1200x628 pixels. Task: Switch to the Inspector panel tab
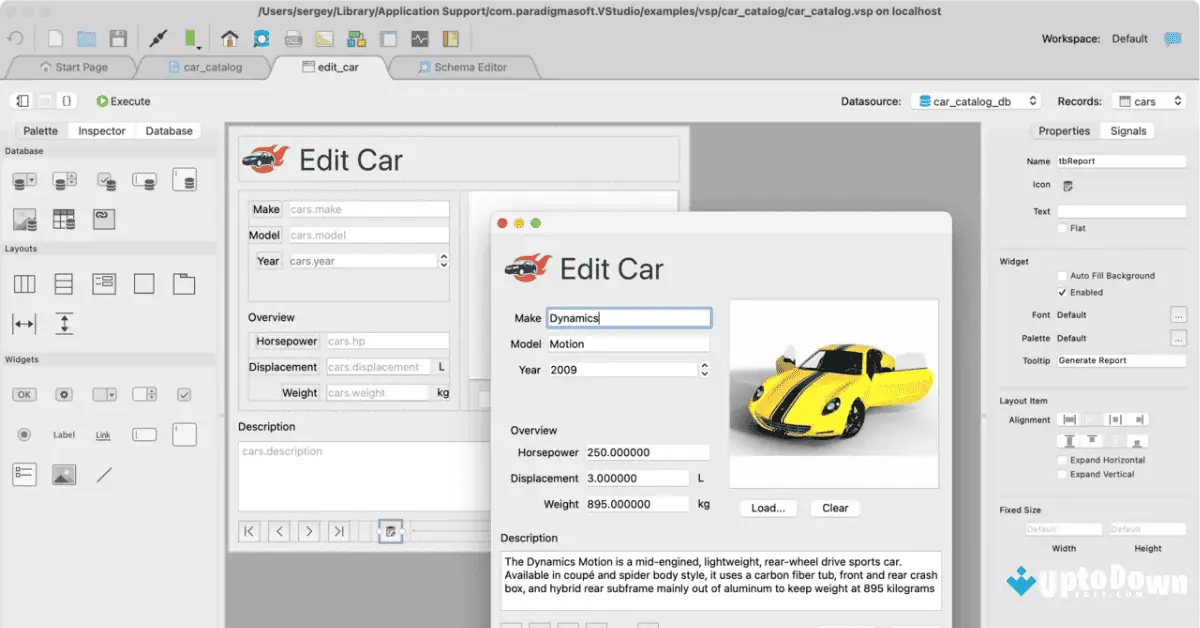click(x=102, y=131)
